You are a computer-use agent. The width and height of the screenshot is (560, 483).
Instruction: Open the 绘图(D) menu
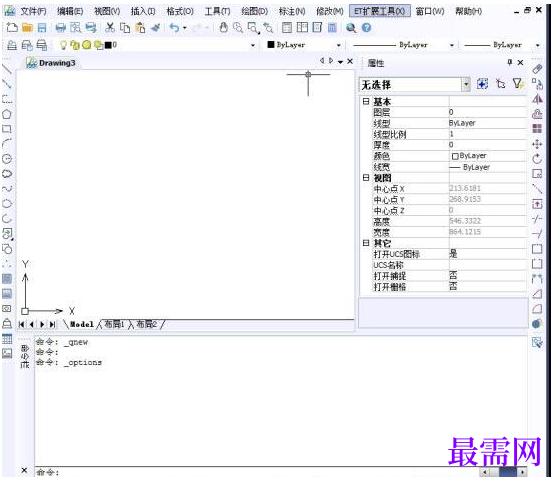[254, 11]
